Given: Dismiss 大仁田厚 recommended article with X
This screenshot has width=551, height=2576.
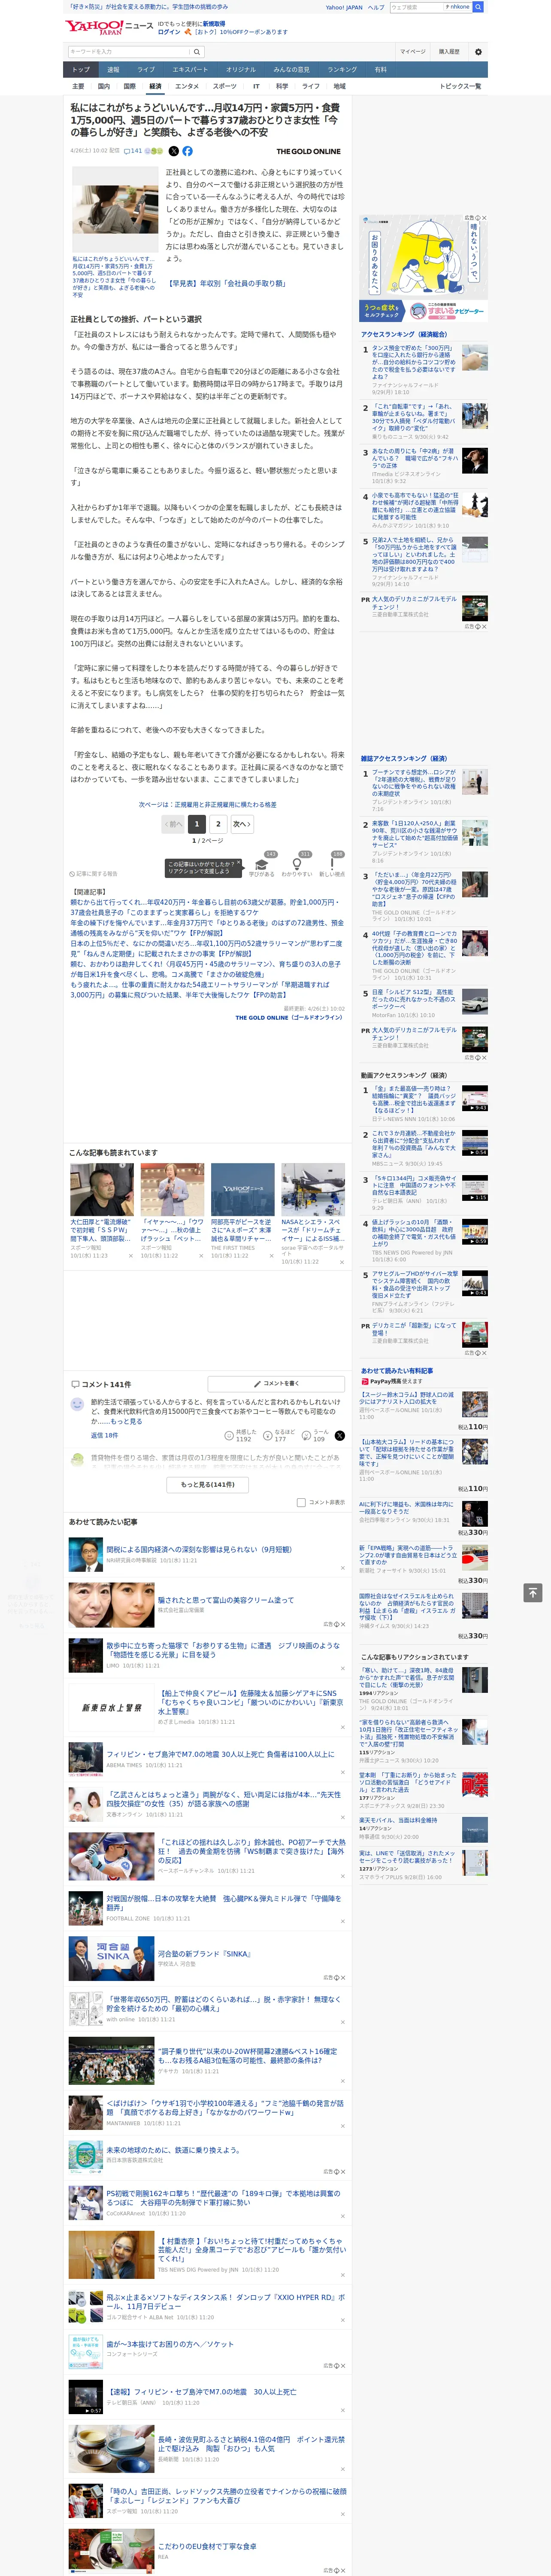Looking at the screenshot, I should (x=130, y=1256).
